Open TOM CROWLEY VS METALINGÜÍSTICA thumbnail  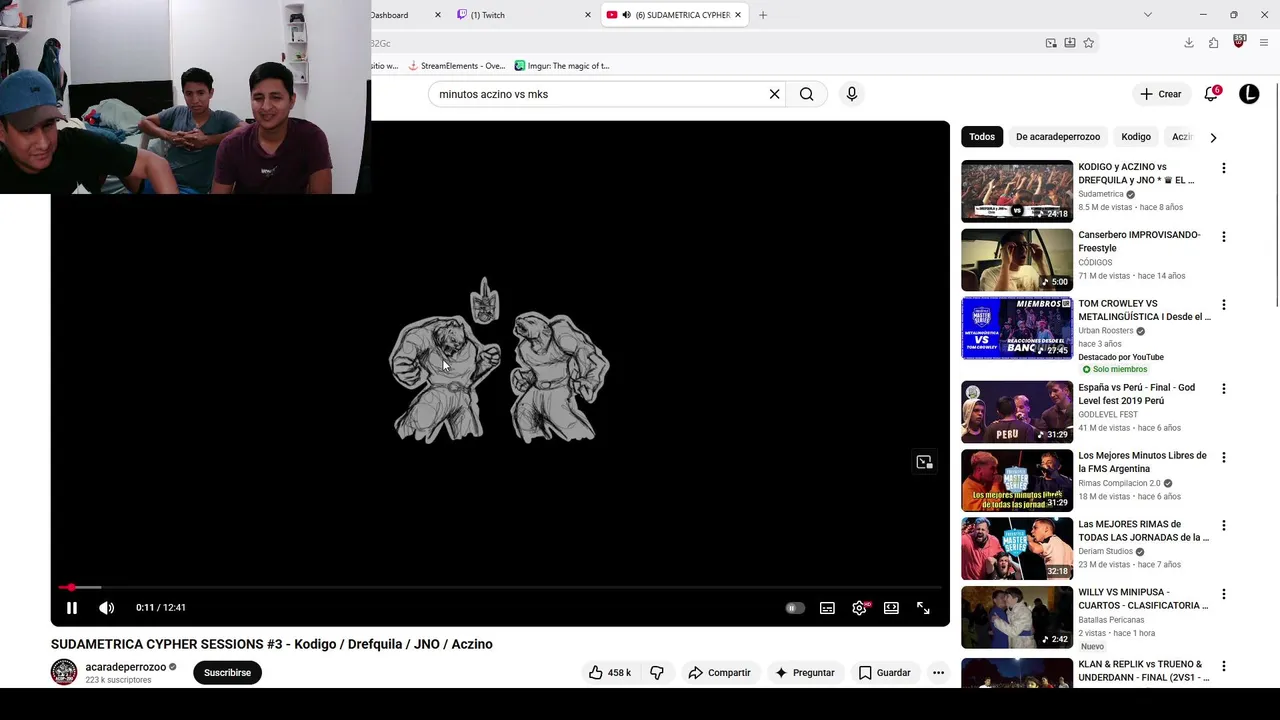(1017, 328)
